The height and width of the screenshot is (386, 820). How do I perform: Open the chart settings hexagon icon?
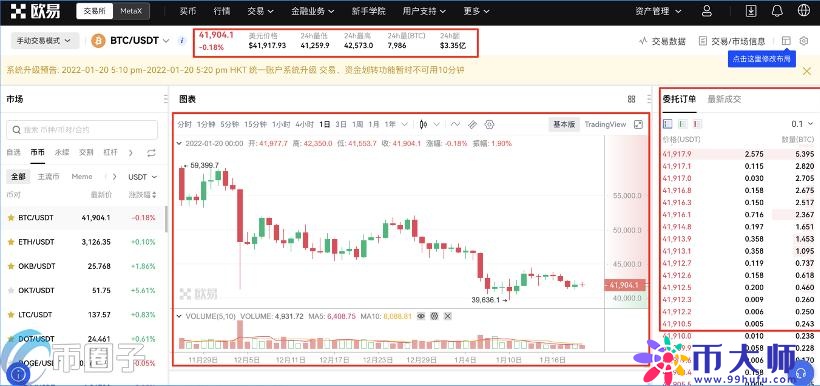(x=489, y=124)
